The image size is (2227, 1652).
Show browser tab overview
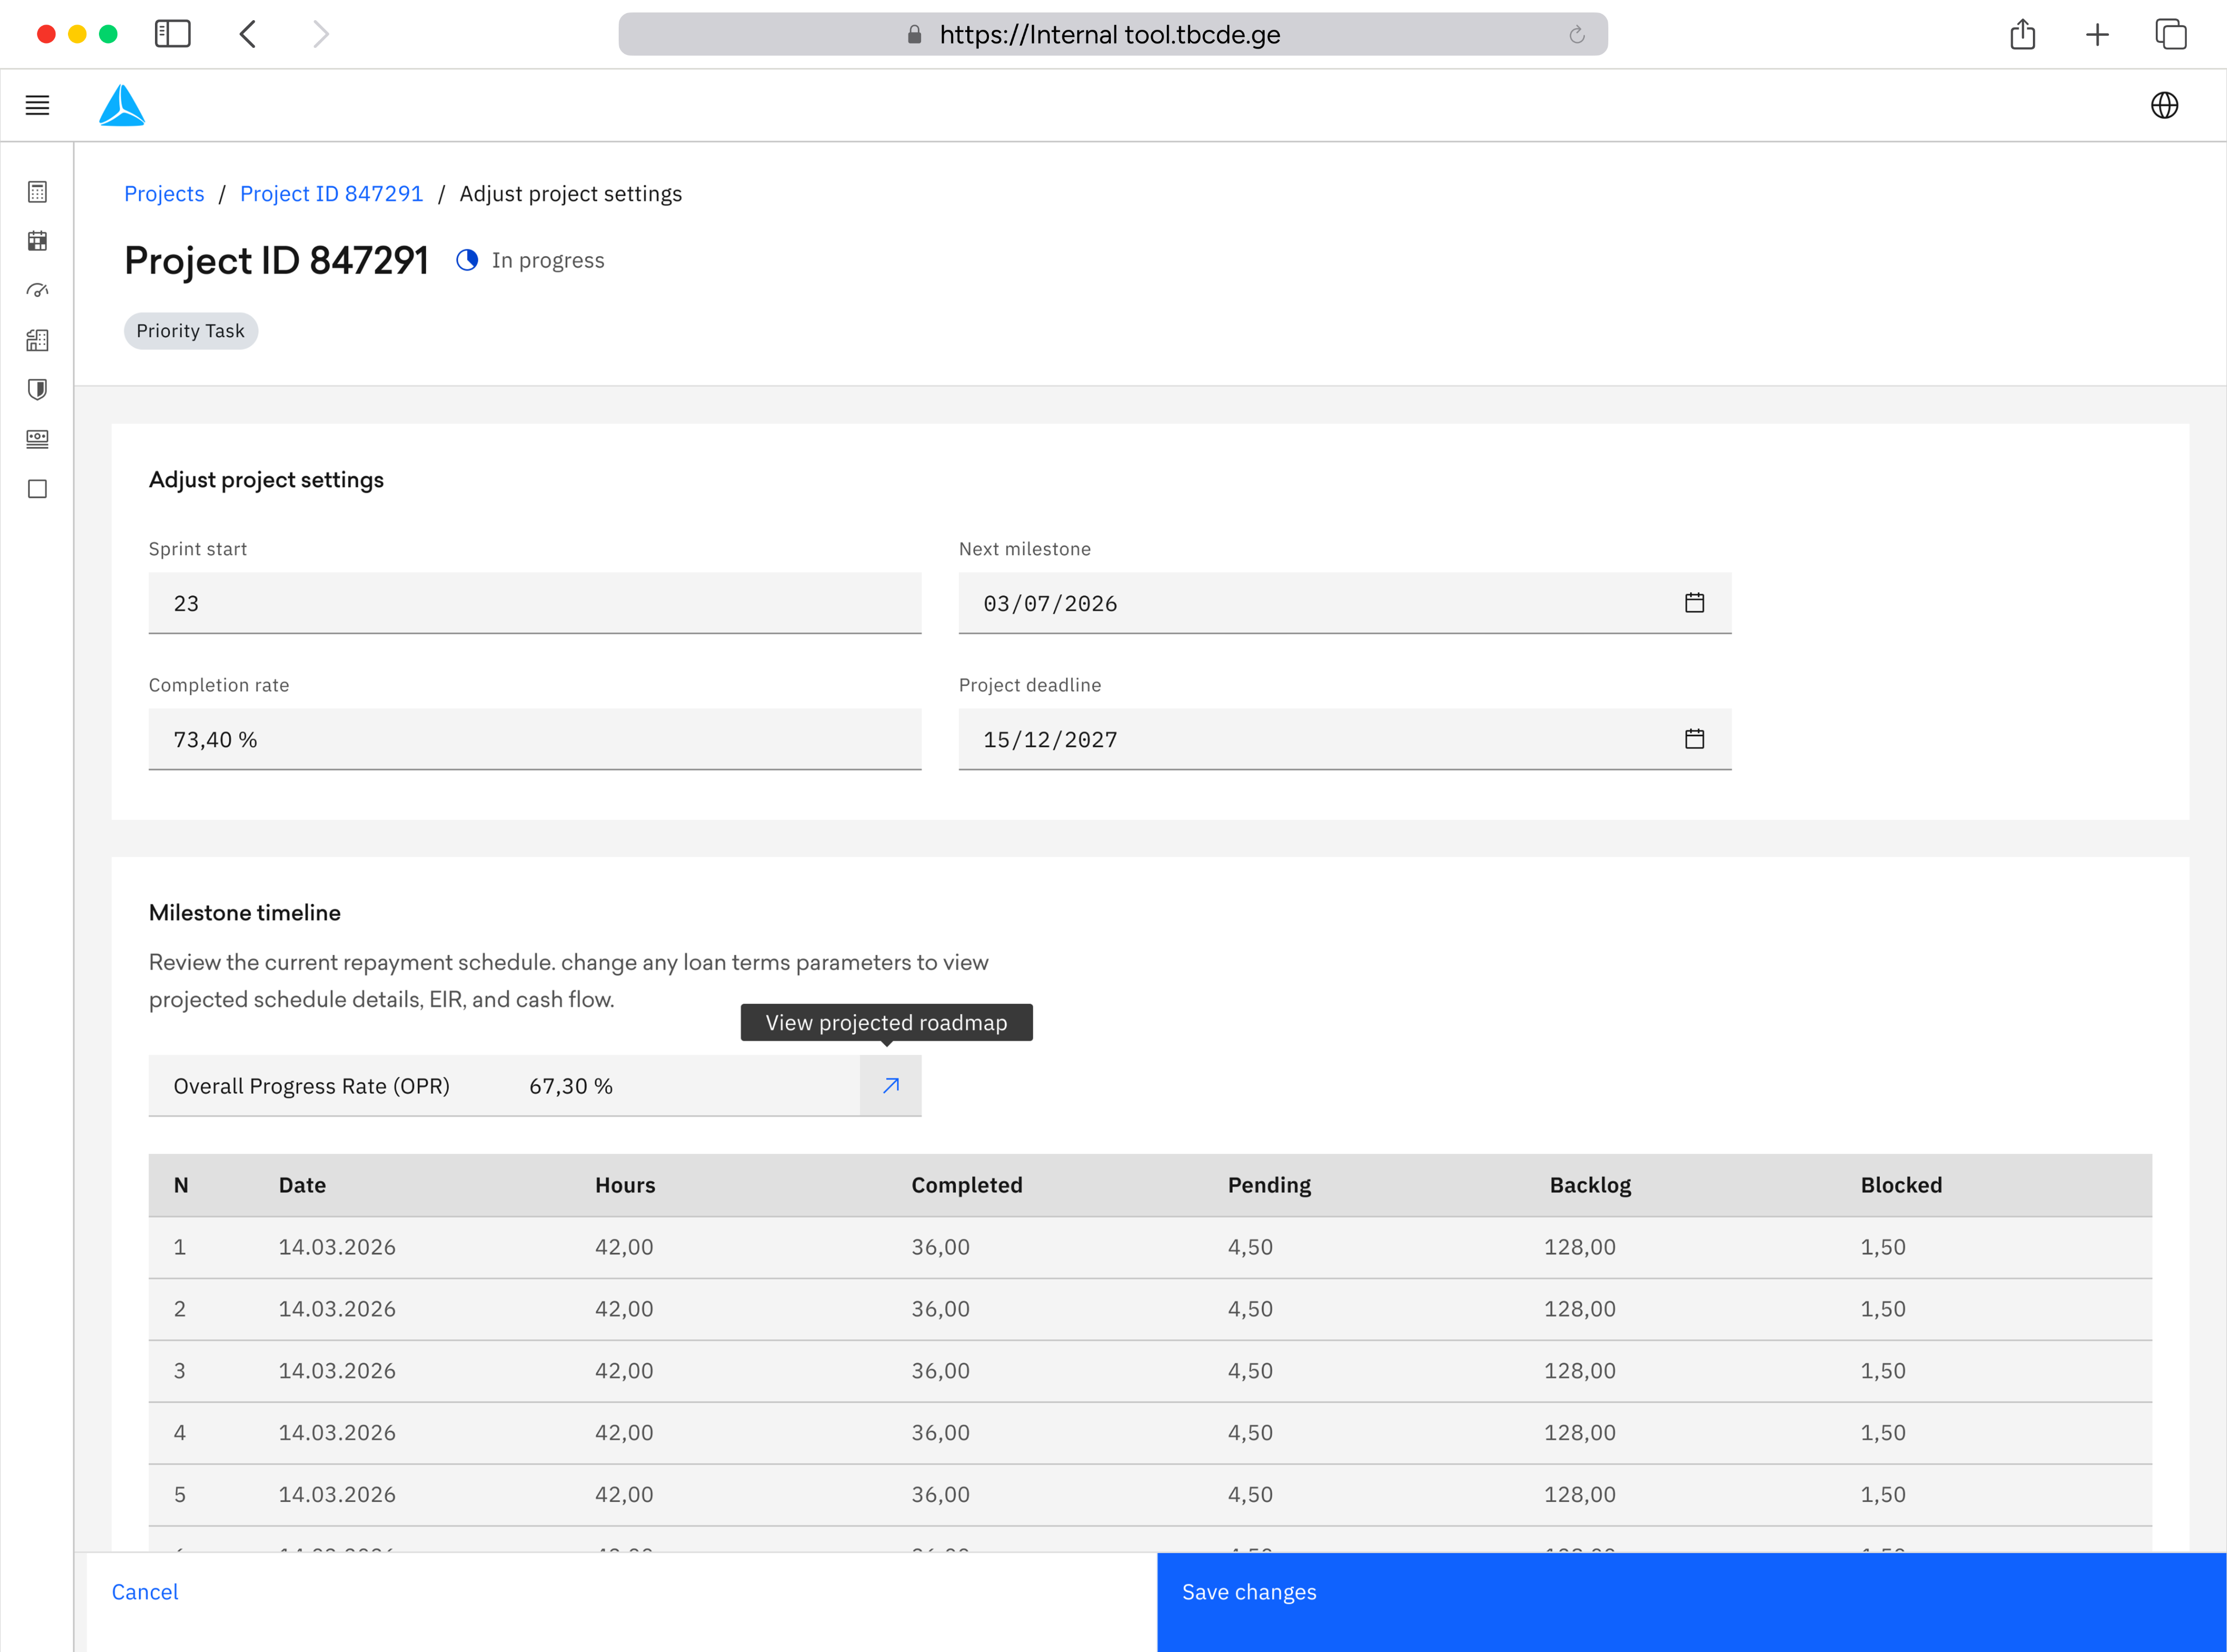[2171, 34]
